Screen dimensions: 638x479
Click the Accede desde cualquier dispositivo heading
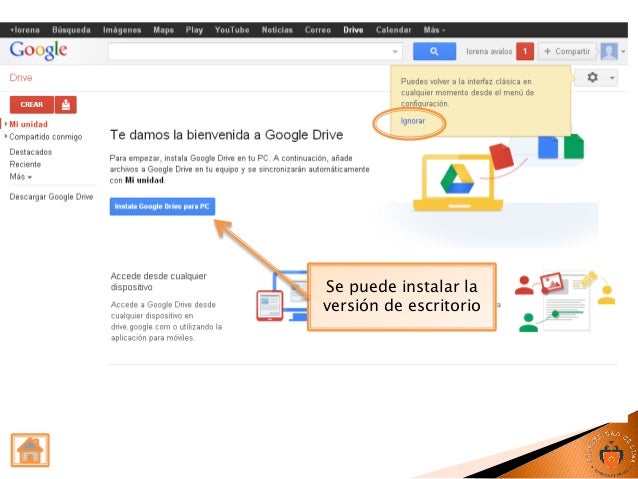159,281
